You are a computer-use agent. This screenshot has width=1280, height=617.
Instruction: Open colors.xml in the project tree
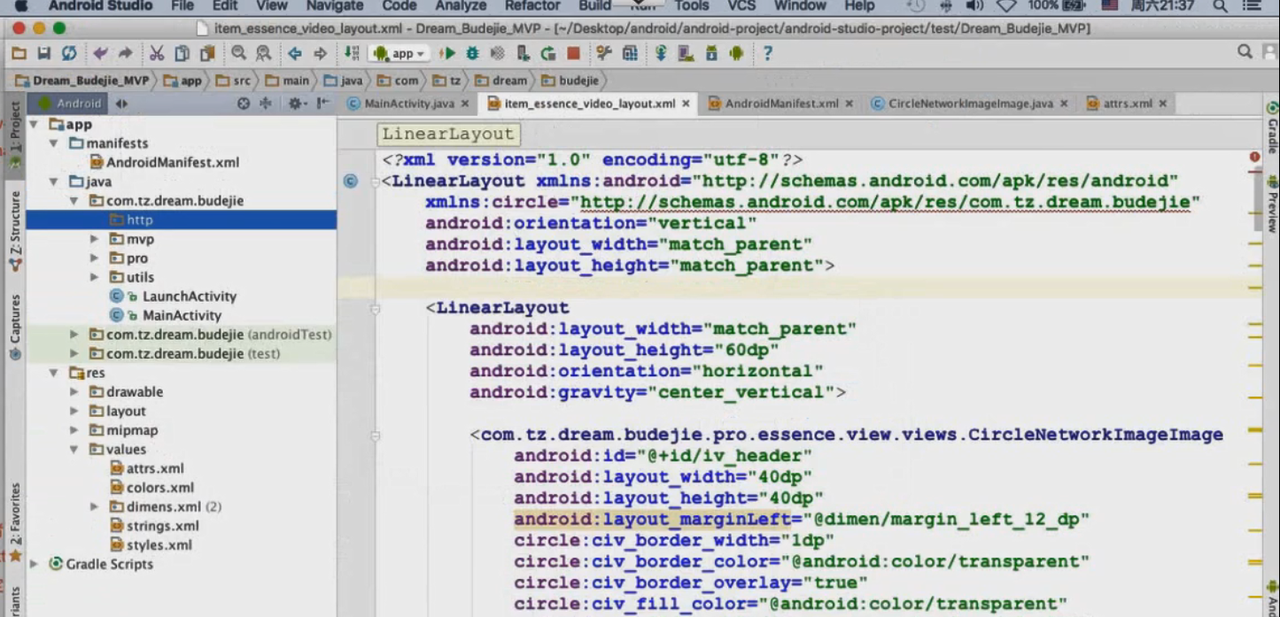point(160,487)
